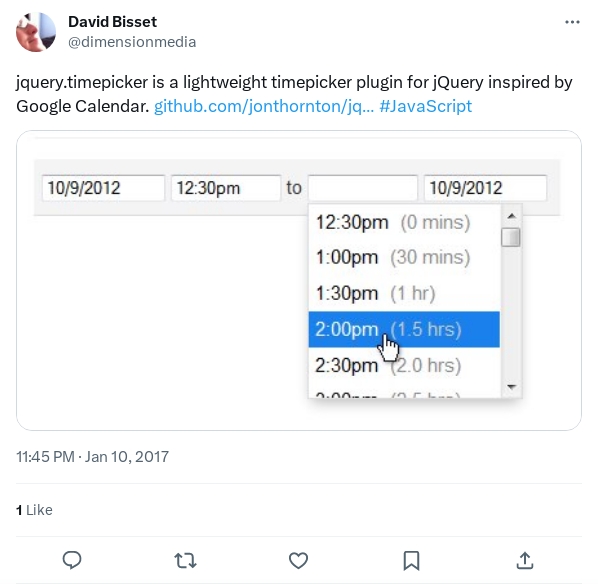Click the share upload icon
This screenshot has width=598, height=584.
tap(525, 560)
